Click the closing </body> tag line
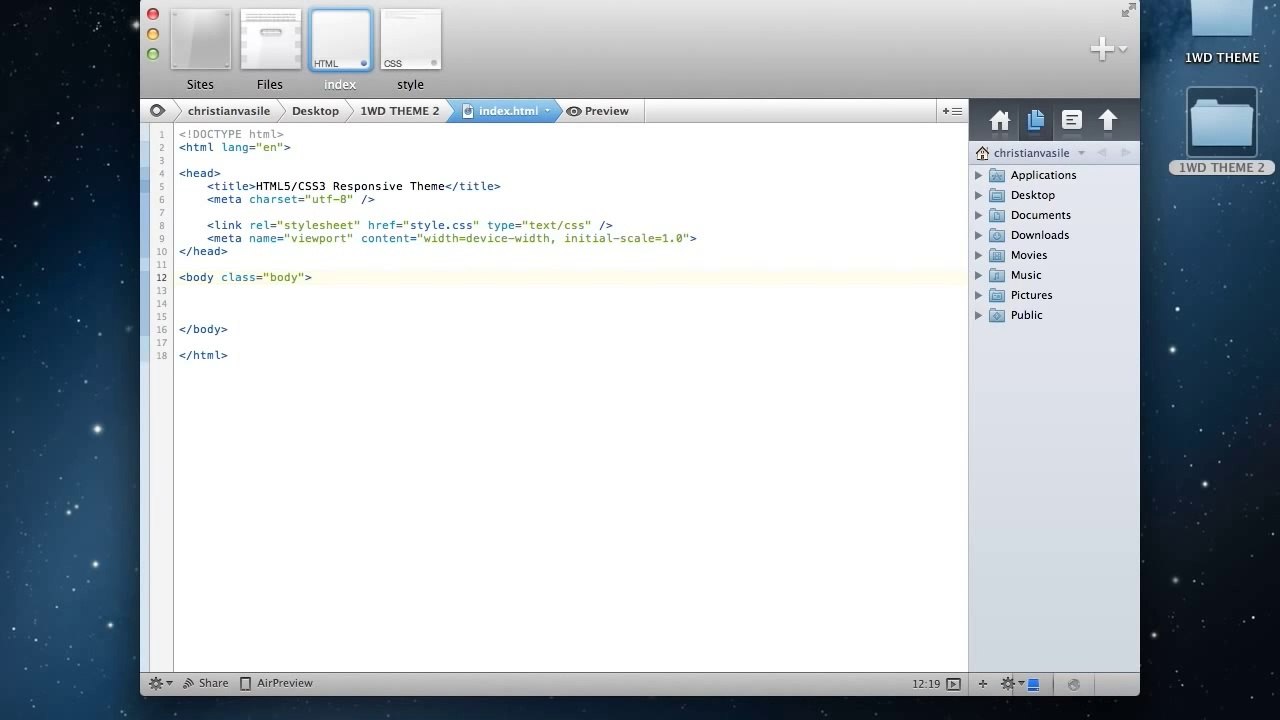 coord(203,329)
